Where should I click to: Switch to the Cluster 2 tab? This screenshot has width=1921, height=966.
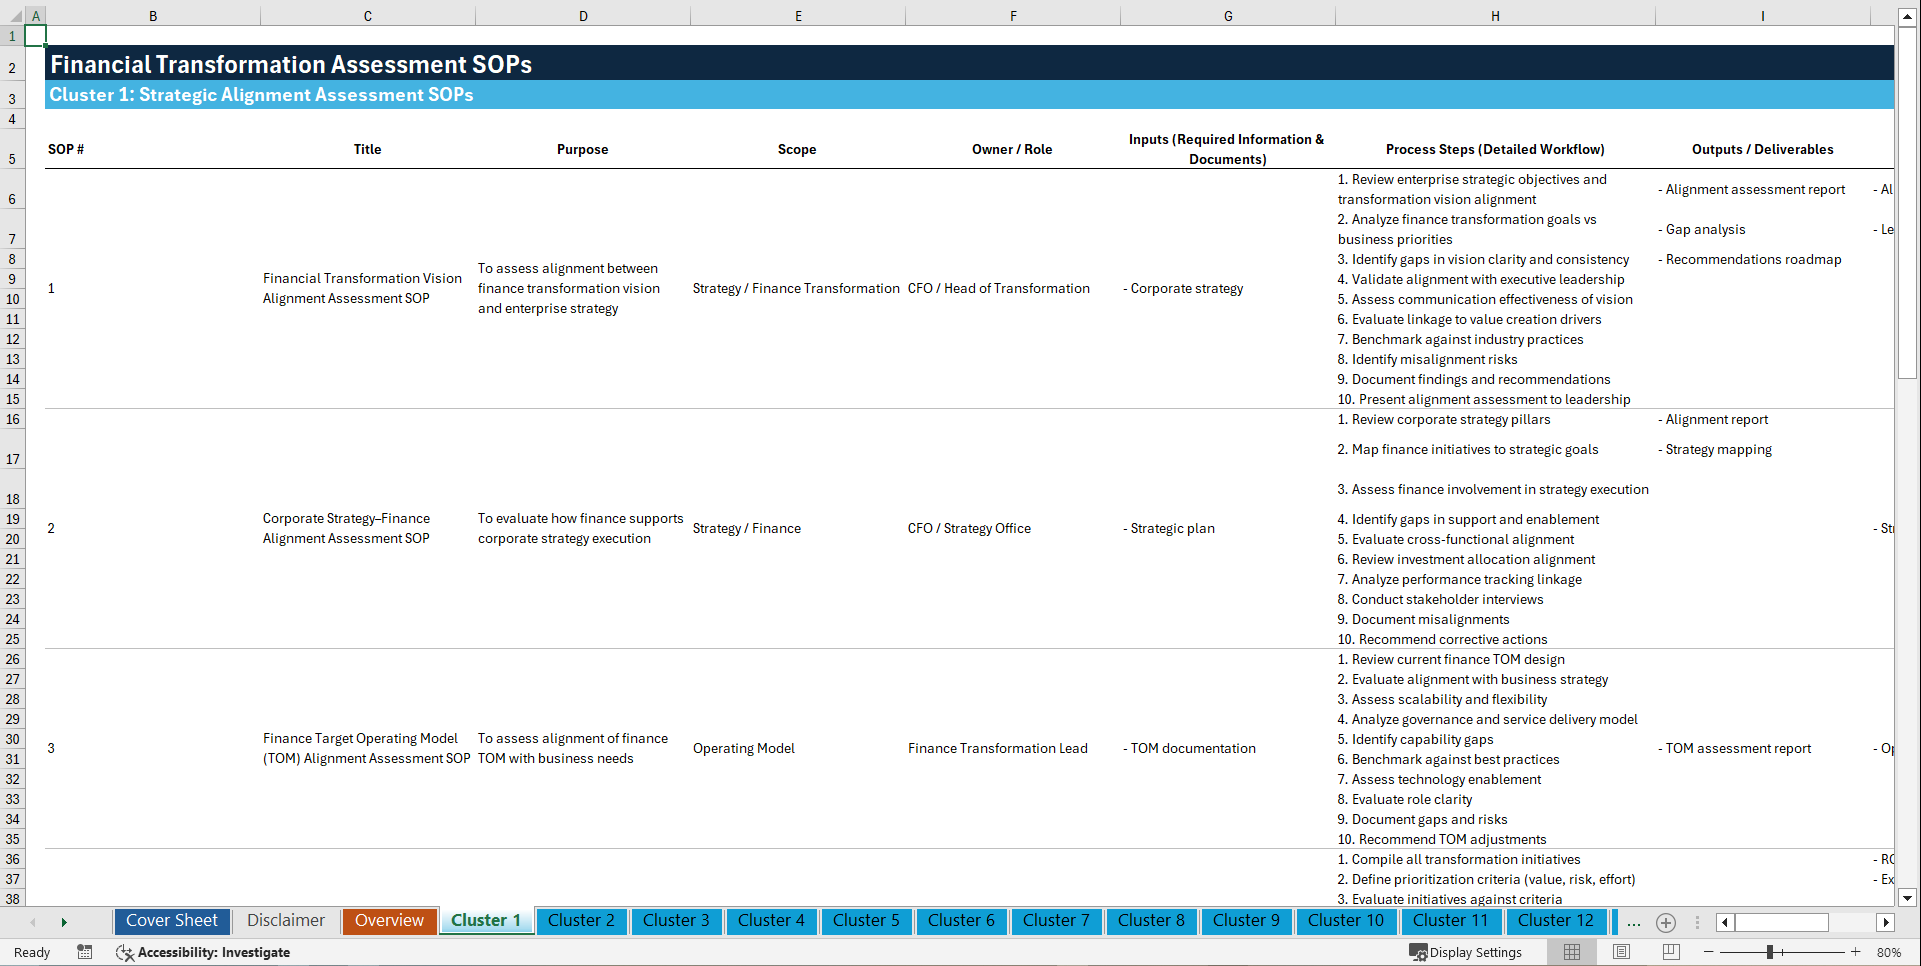581,921
